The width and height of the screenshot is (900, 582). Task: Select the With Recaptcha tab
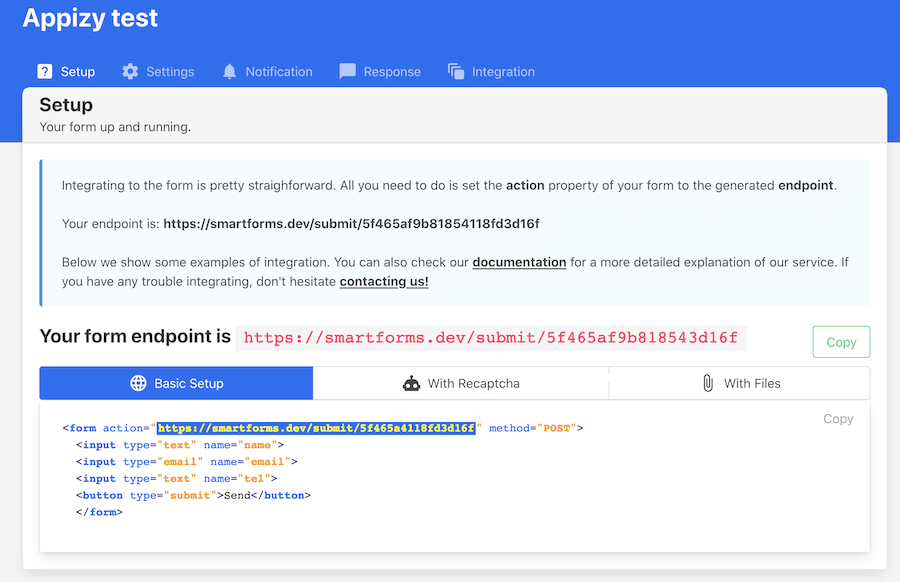coord(461,383)
